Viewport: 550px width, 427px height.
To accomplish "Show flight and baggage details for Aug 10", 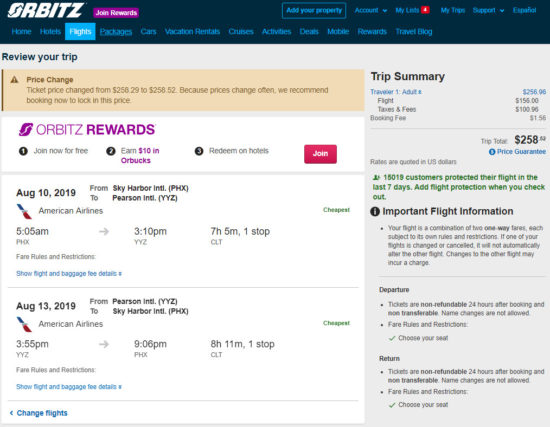I will 69,273.
